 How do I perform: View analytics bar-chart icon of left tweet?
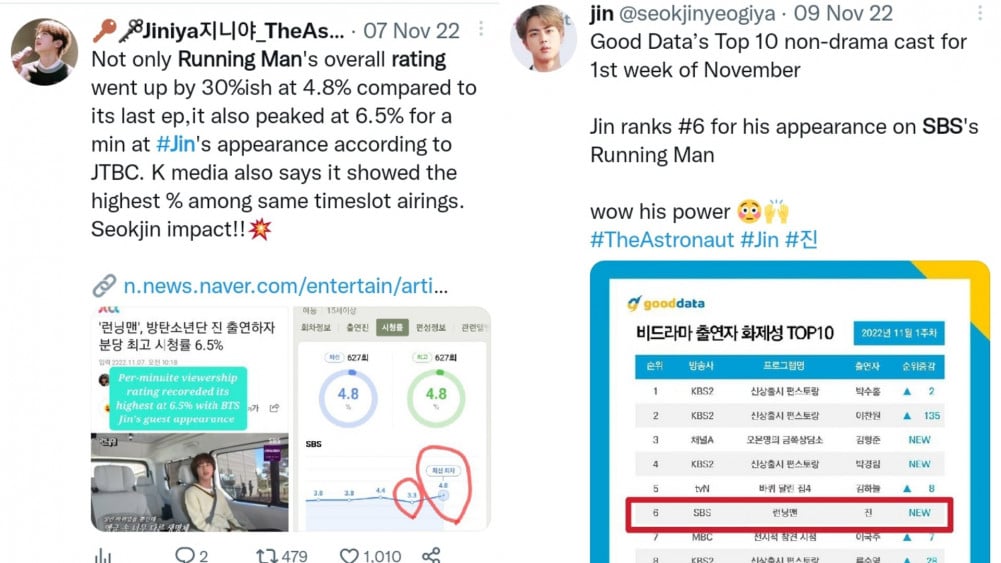tap(103, 555)
